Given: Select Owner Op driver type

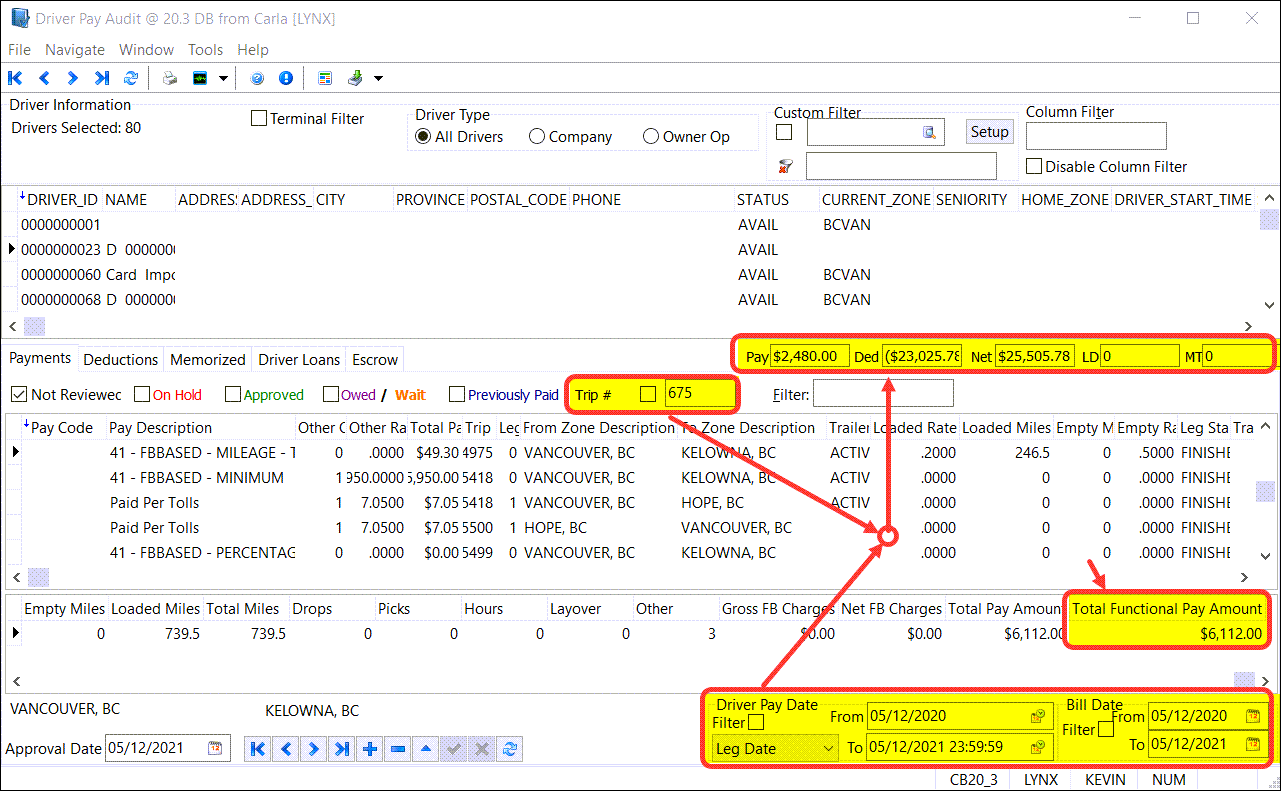Looking at the screenshot, I should click(651, 136).
